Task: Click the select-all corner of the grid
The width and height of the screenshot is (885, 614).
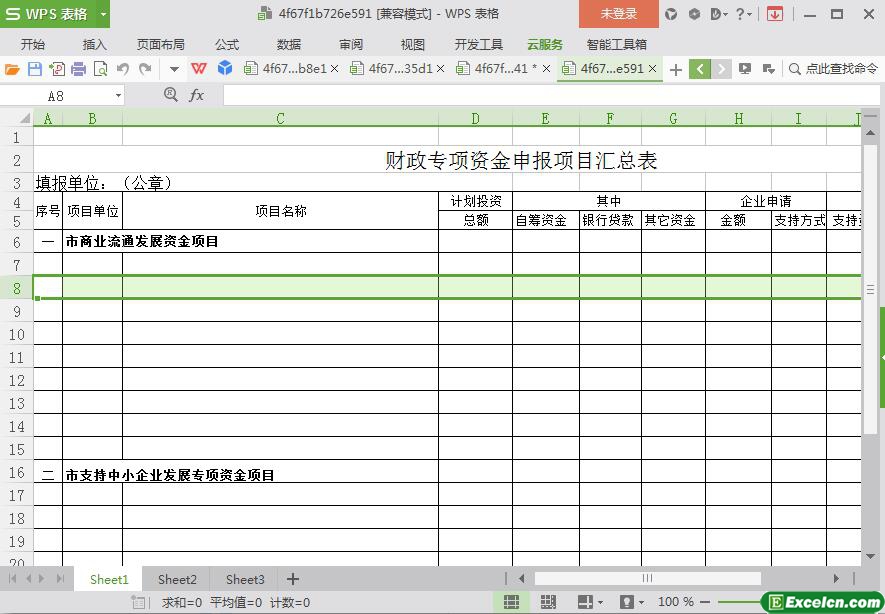Action: click(24, 119)
